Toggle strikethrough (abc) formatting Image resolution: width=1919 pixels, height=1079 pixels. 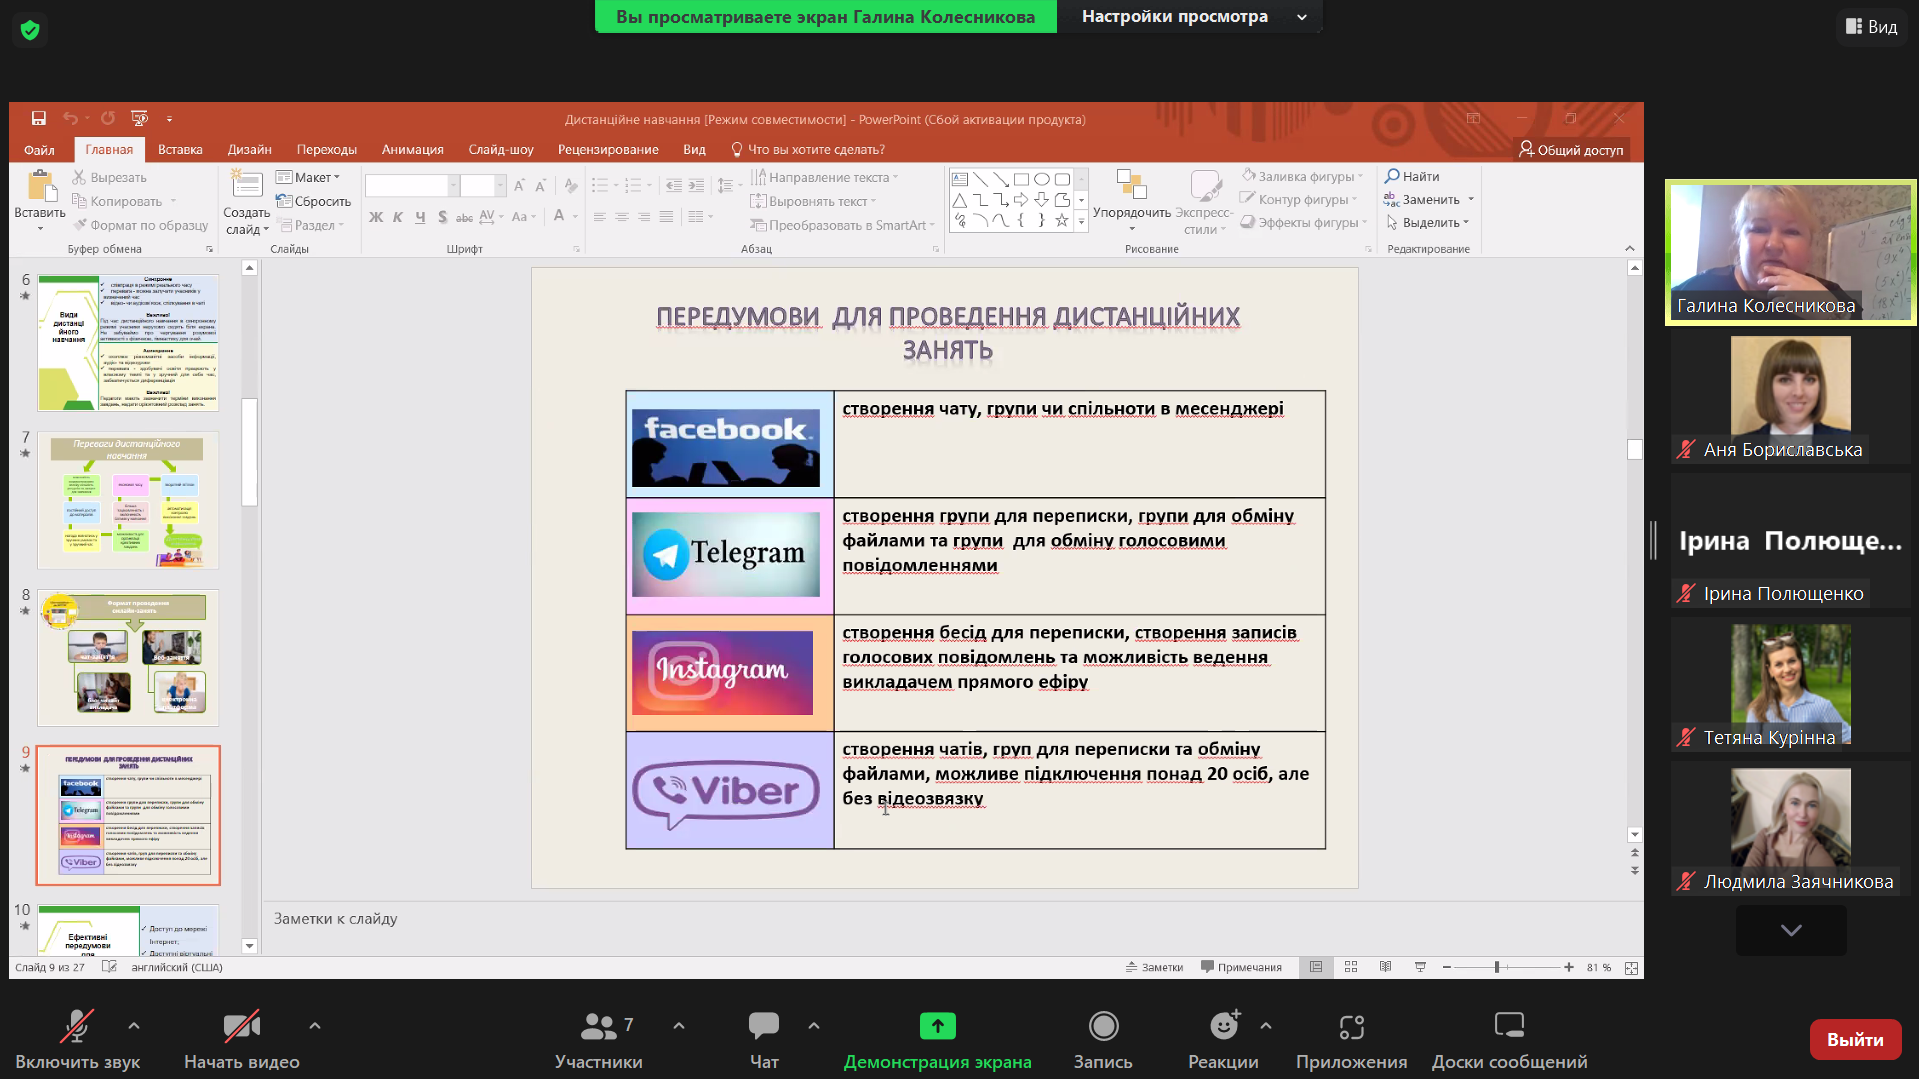tap(464, 217)
